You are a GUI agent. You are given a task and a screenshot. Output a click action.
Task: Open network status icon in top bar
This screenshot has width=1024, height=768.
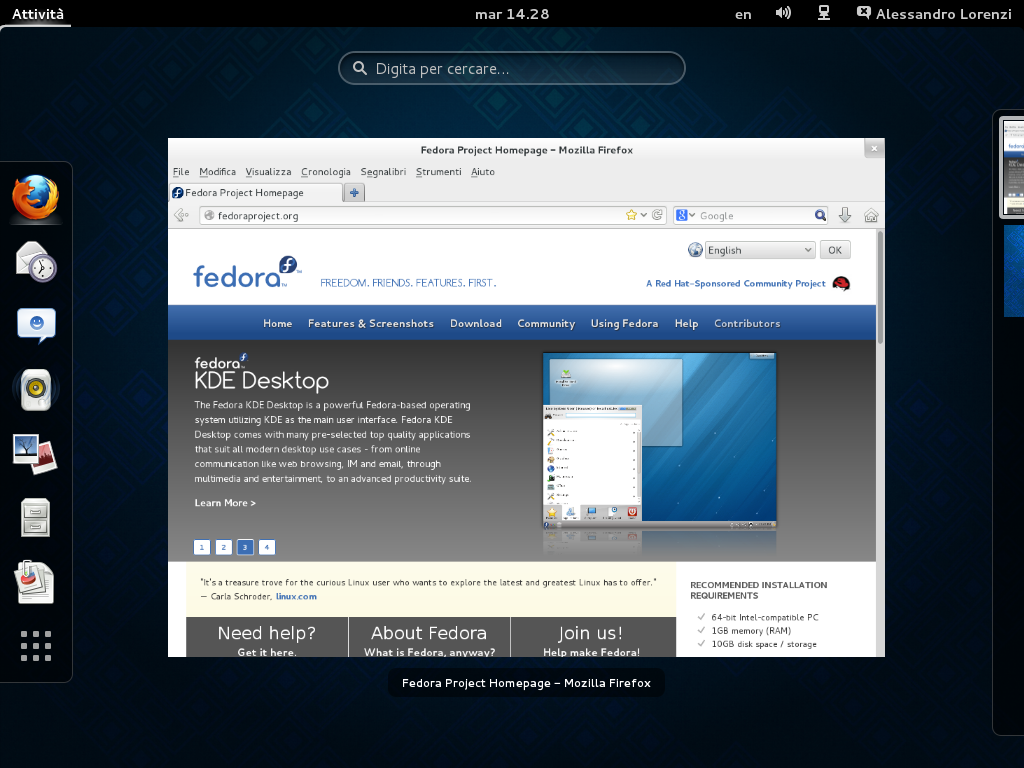pos(824,13)
